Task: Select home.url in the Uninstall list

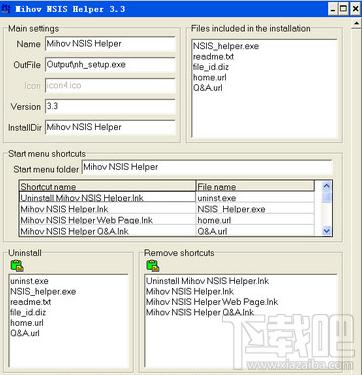Action: [x=27, y=323]
